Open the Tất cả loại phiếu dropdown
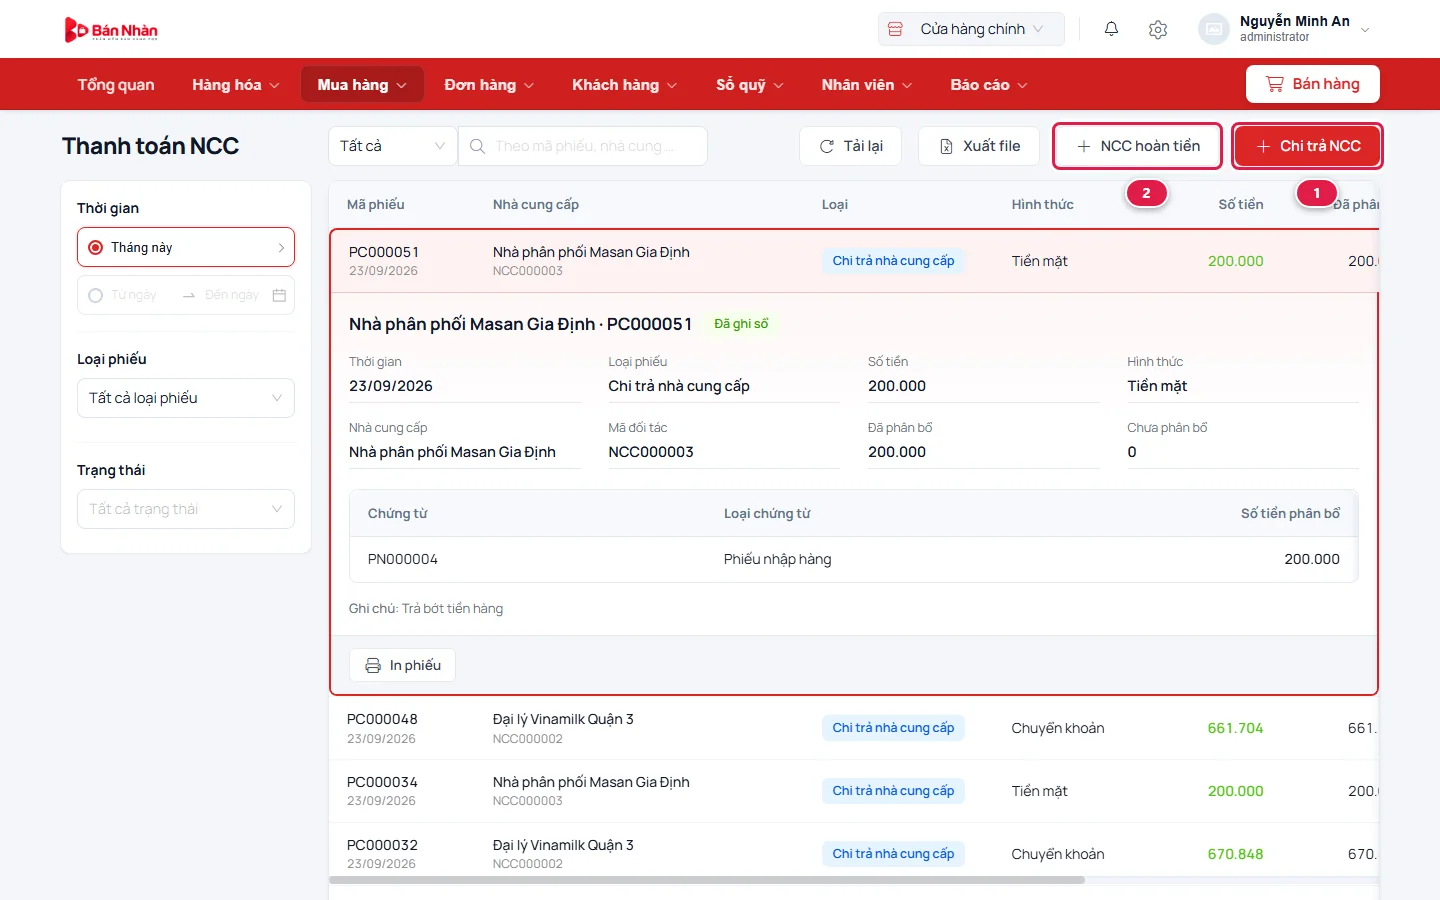 [186, 398]
